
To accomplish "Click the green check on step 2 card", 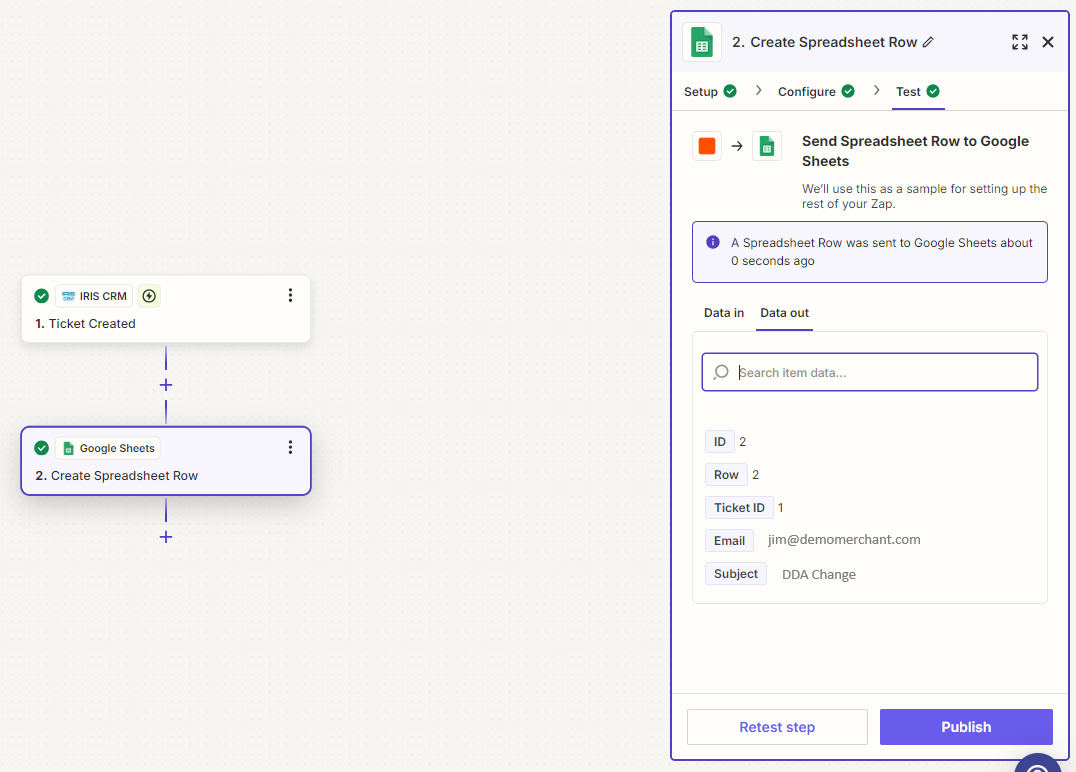I will (41, 448).
